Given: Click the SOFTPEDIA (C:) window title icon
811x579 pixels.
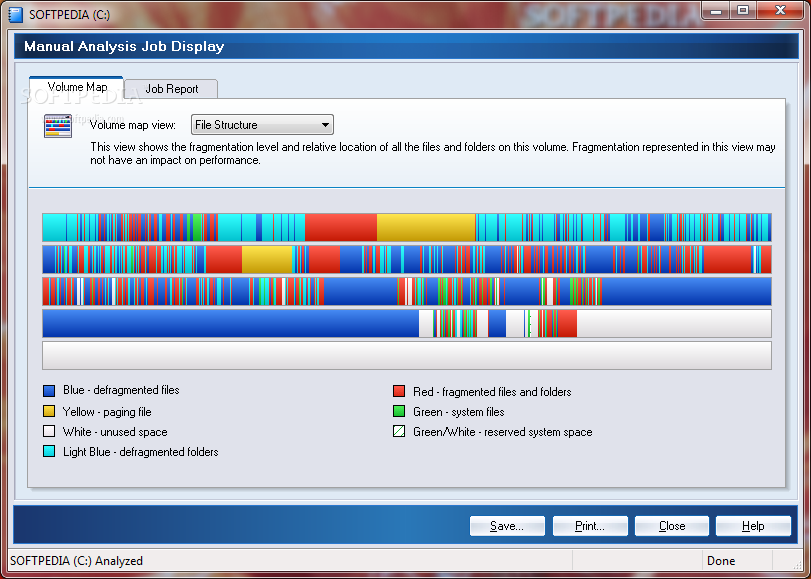Looking at the screenshot, I should tap(16, 14).
